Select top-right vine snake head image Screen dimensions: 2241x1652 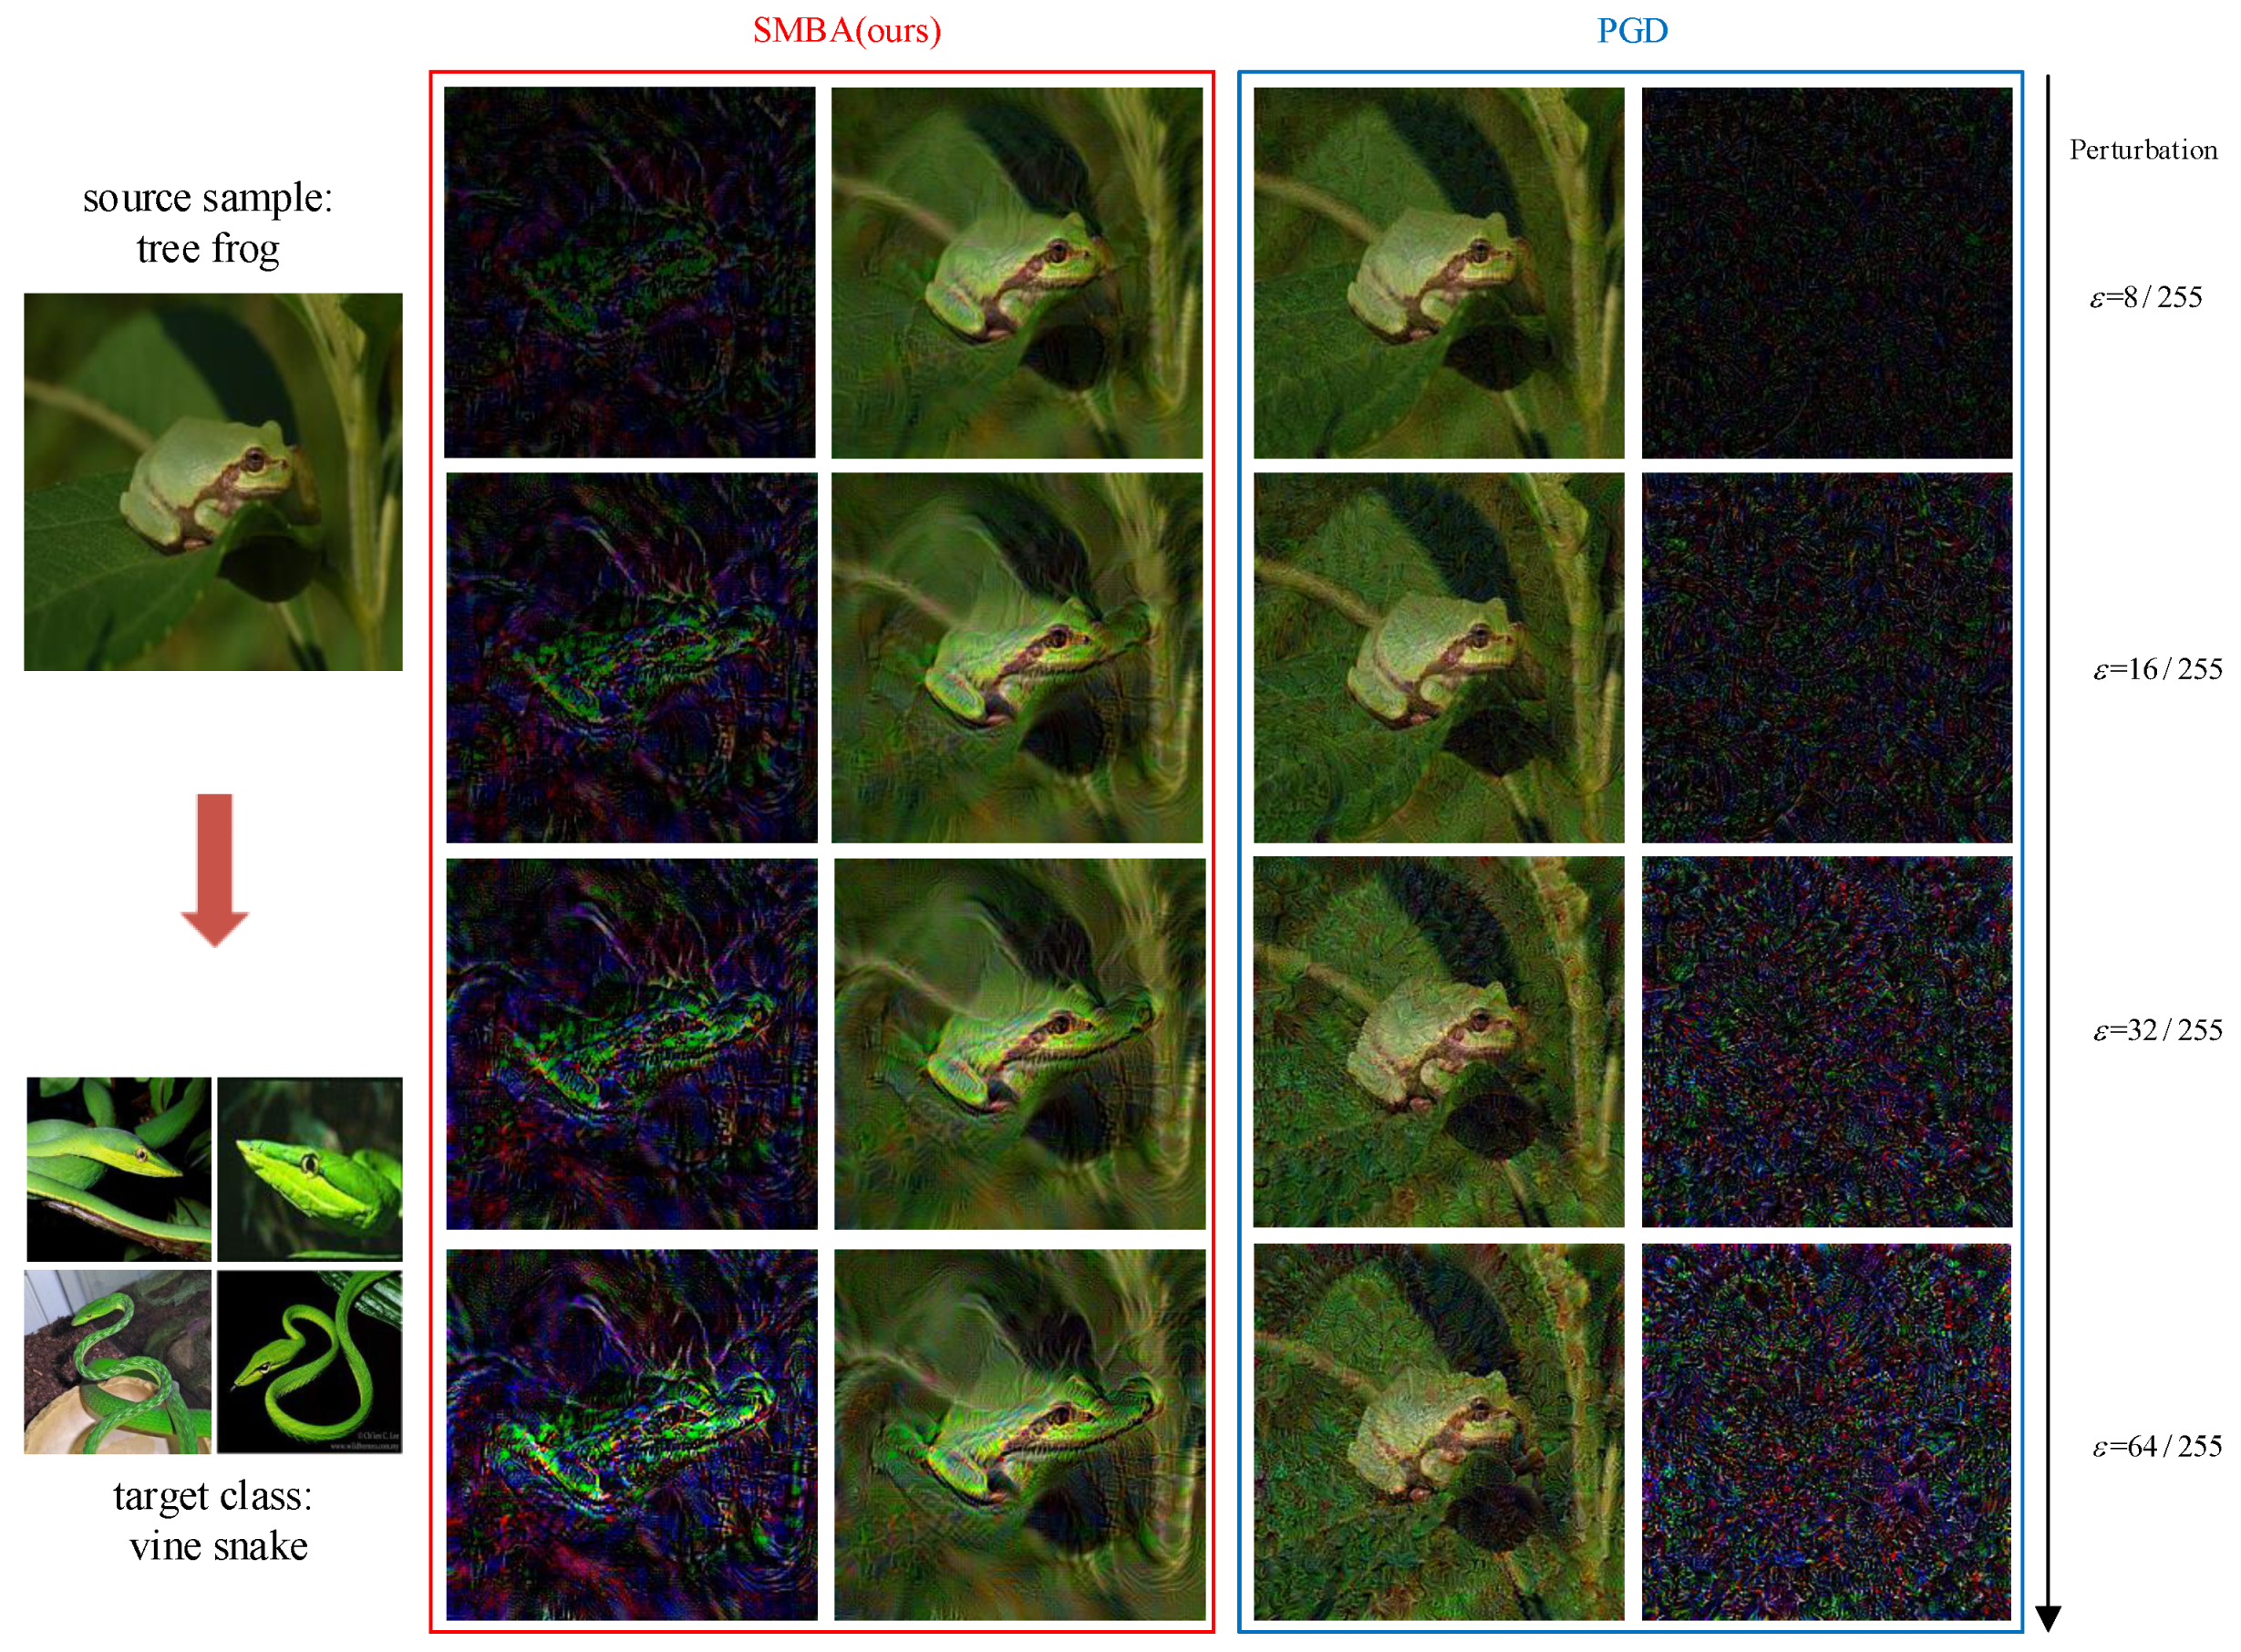tap(310, 1168)
